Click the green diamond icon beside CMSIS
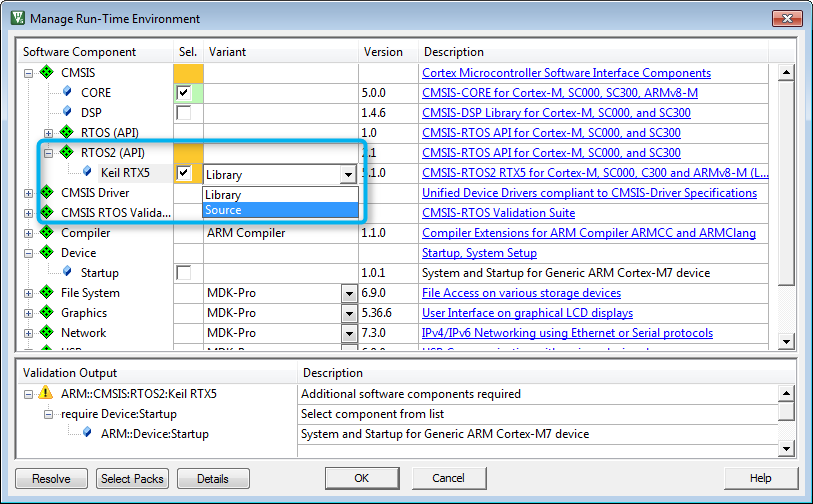The height and width of the screenshot is (504, 813). (47, 73)
